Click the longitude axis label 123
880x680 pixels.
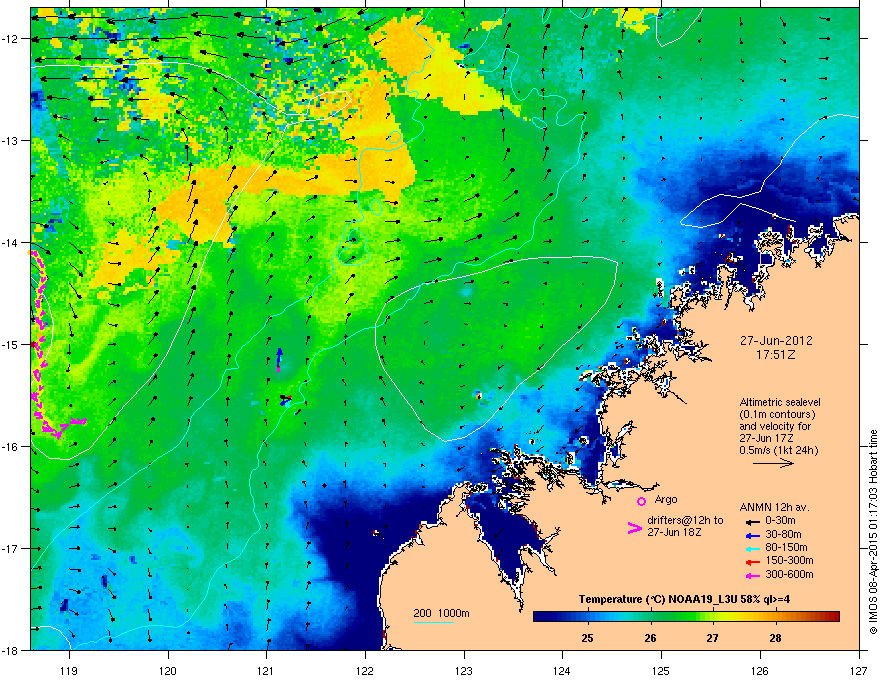pos(464,670)
